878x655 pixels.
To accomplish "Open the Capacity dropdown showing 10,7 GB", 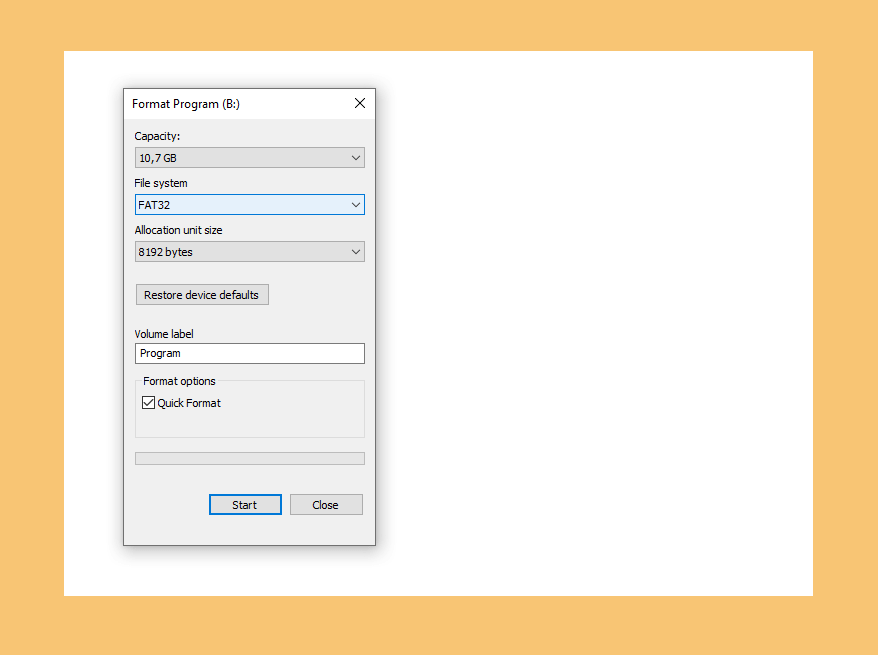I will pos(250,158).
